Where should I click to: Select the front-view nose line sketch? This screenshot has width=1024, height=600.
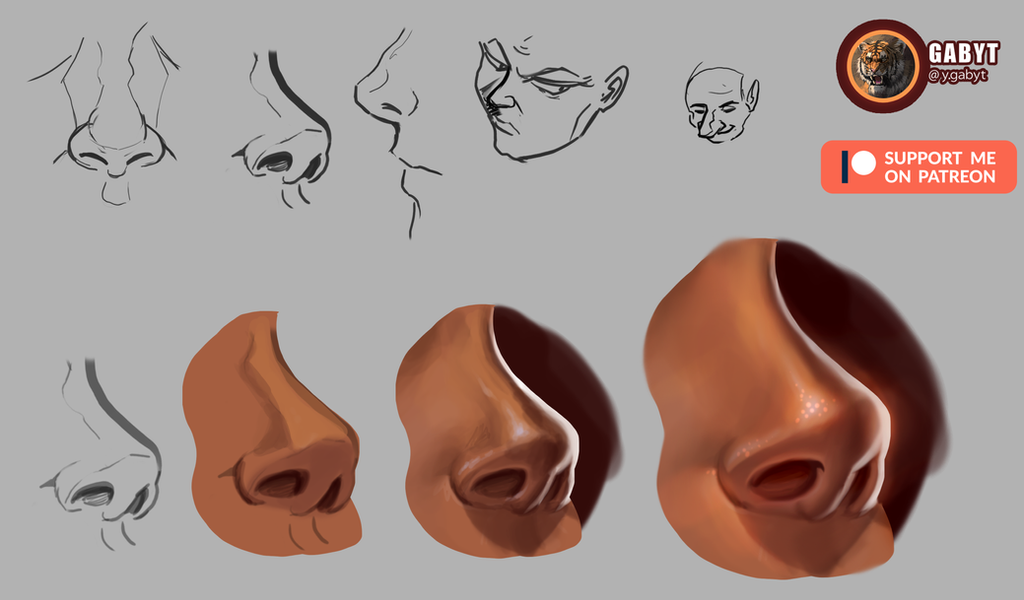click(104, 114)
